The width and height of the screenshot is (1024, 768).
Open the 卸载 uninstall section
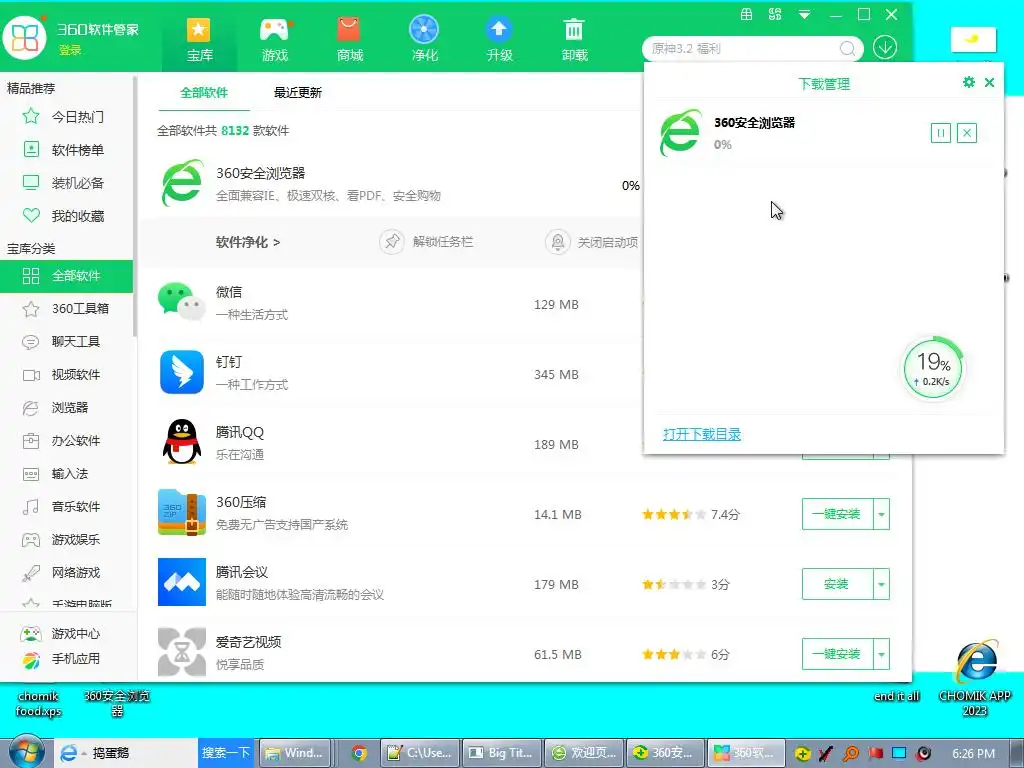[575, 39]
